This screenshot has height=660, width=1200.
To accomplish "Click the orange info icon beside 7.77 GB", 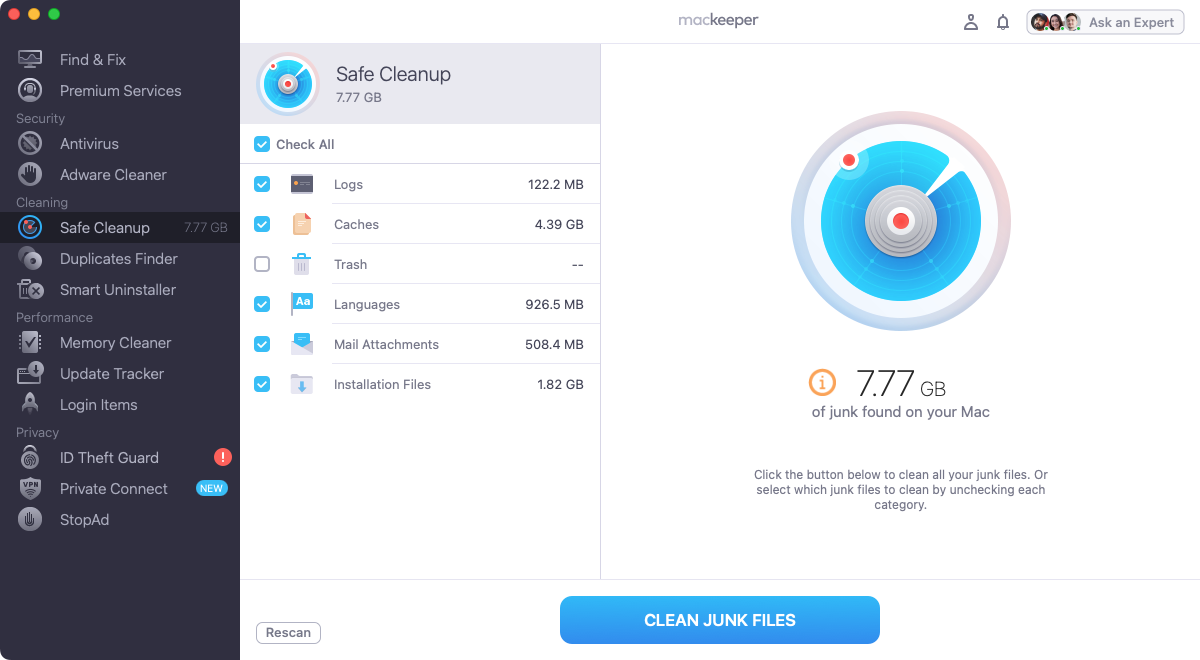I will [822, 382].
